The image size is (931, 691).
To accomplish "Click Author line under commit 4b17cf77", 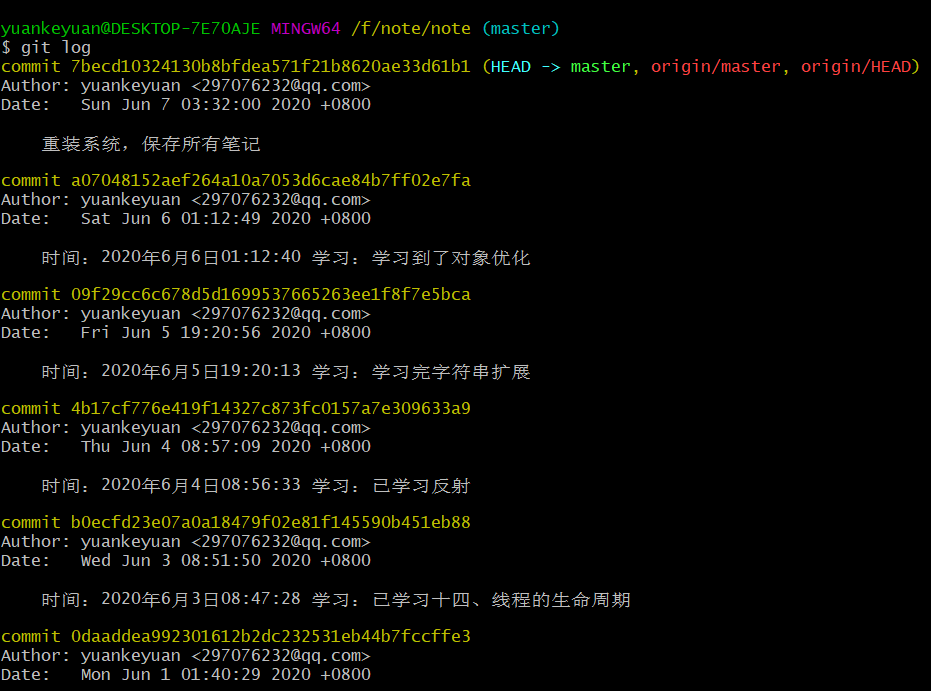I will coord(185,427).
